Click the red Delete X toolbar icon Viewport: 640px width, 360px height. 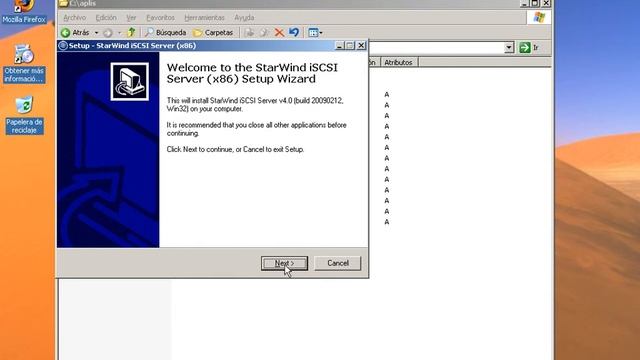(279, 33)
